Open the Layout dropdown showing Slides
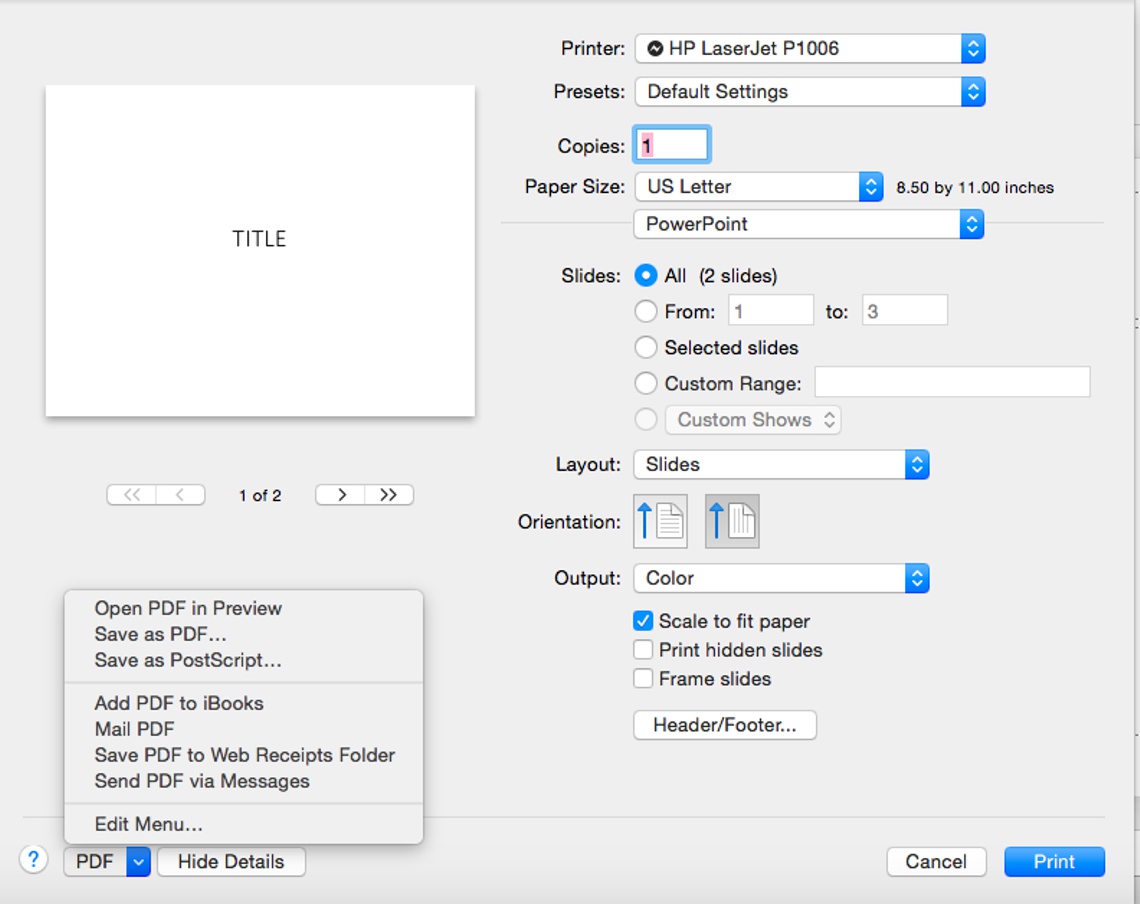 (x=782, y=465)
